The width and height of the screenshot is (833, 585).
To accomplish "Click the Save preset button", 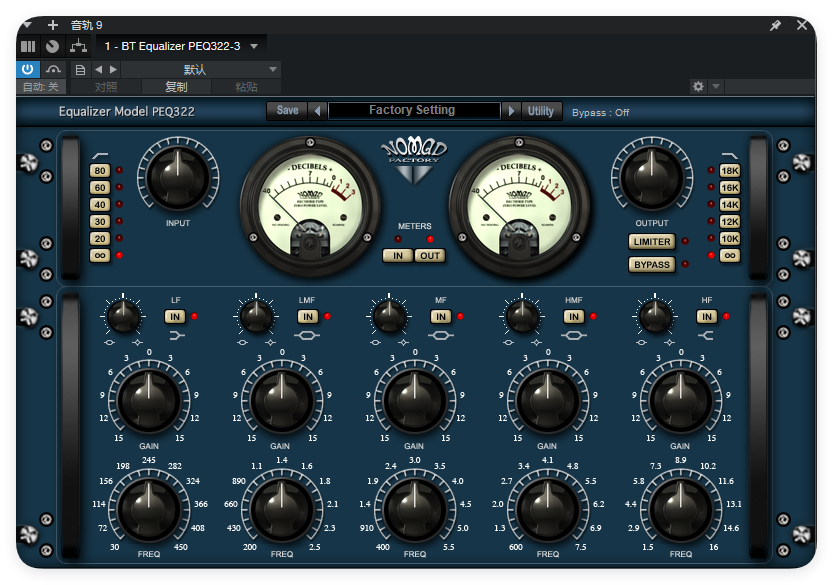I will (x=287, y=111).
